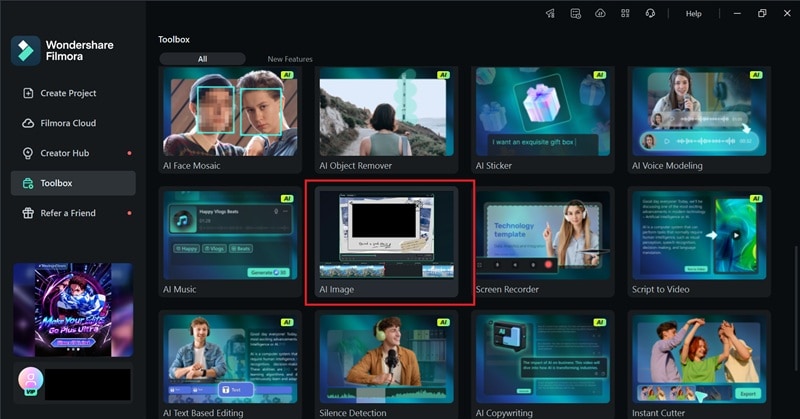Open Create Project from the sidebar
800x419 pixels.
(x=73, y=93)
